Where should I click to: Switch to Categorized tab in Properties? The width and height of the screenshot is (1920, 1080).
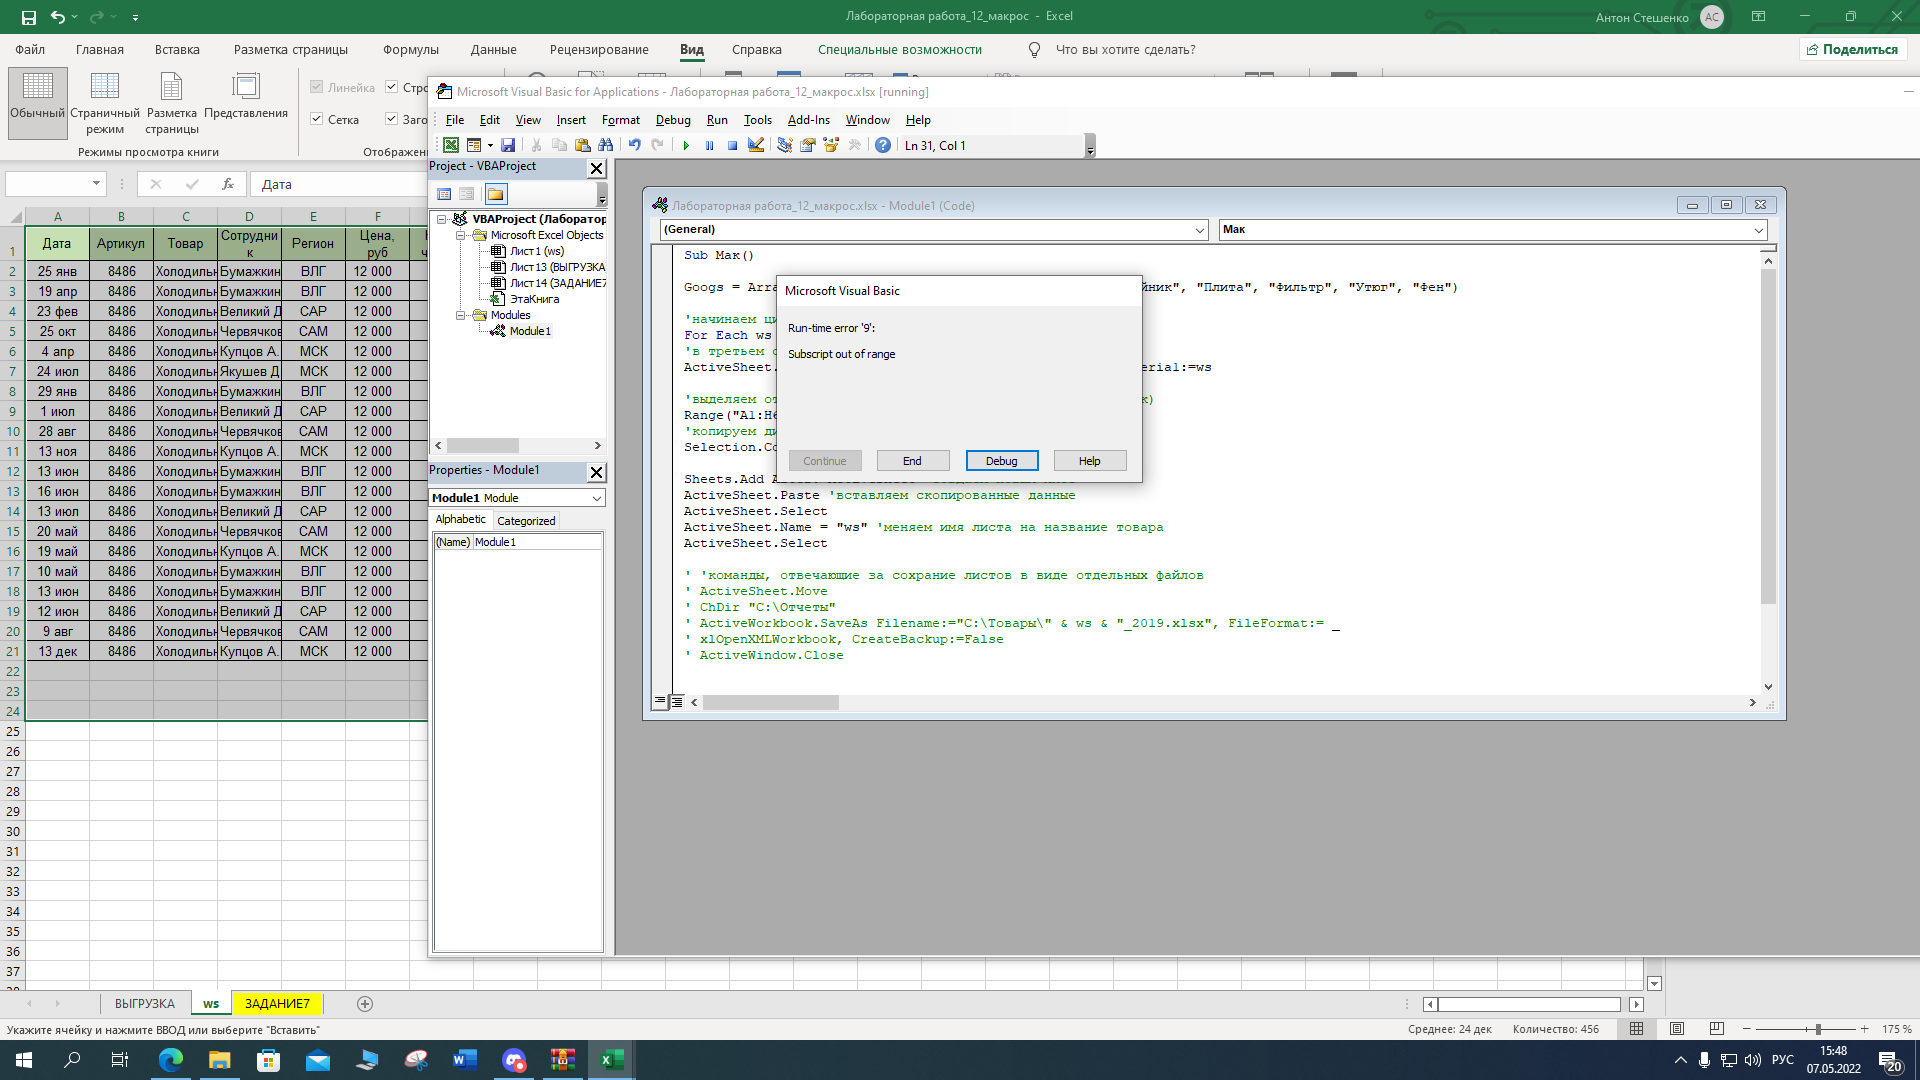[526, 521]
